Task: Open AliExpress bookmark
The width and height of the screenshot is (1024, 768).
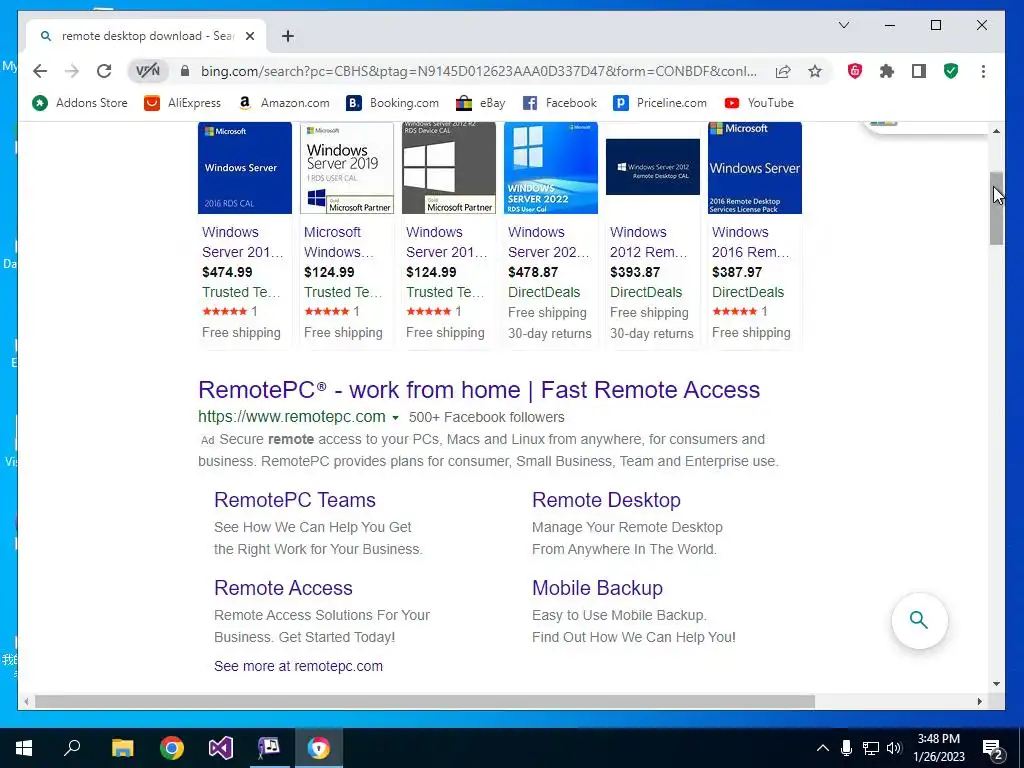Action: [183, 103]
